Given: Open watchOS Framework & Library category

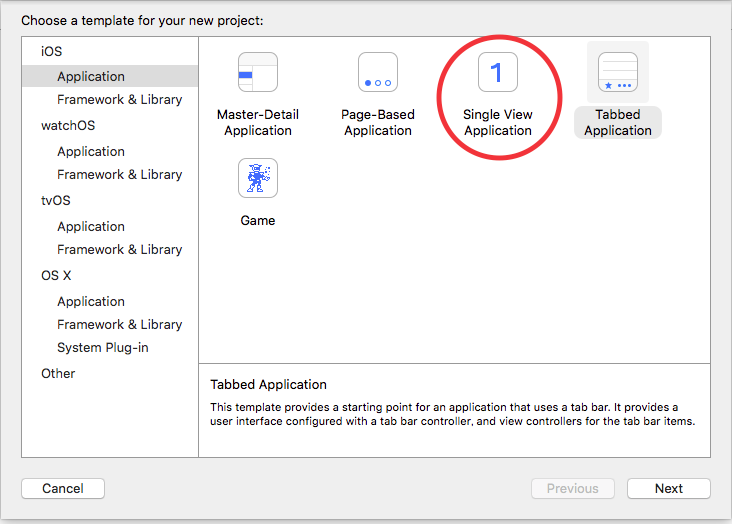Looking at the screenshot, I should [120, 174].
